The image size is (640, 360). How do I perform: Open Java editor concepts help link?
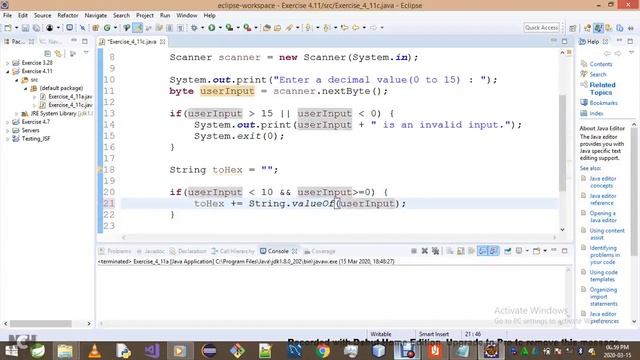point(602,182)
